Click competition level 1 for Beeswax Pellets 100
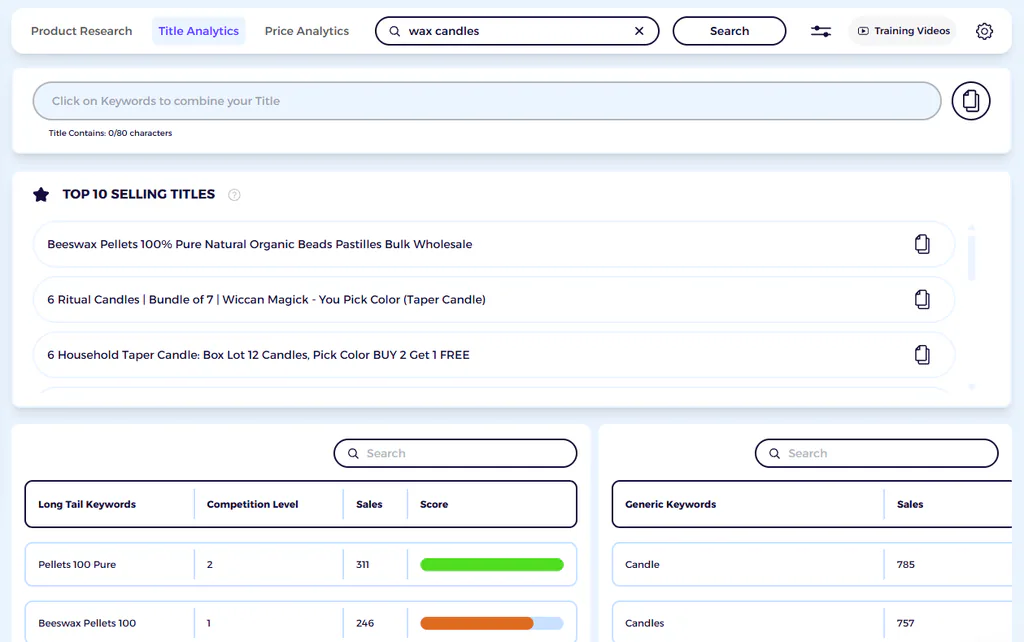Screen dimensions: 1024x642 click(209, 623)
